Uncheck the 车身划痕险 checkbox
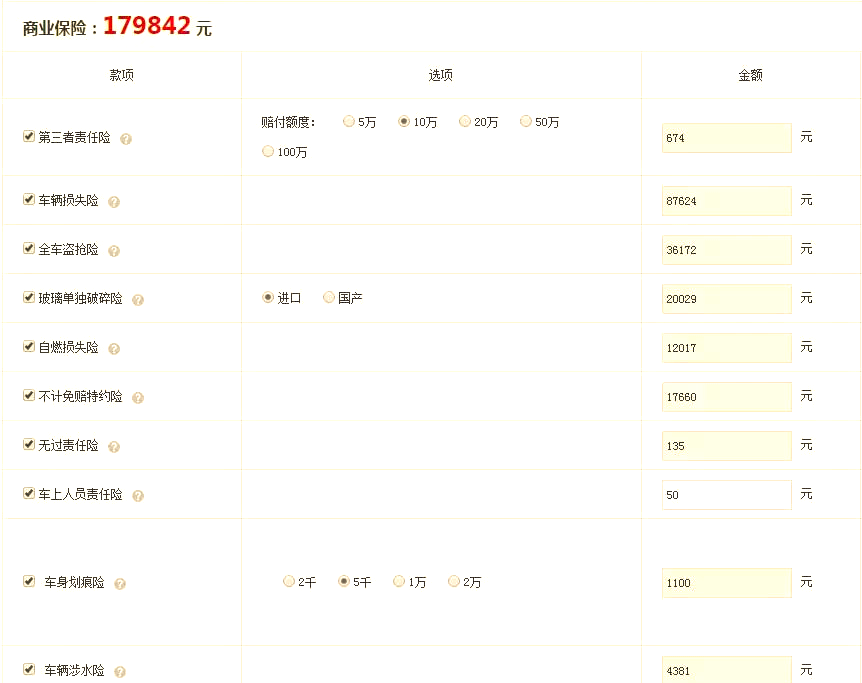The image size is (862, 683). 29,581
